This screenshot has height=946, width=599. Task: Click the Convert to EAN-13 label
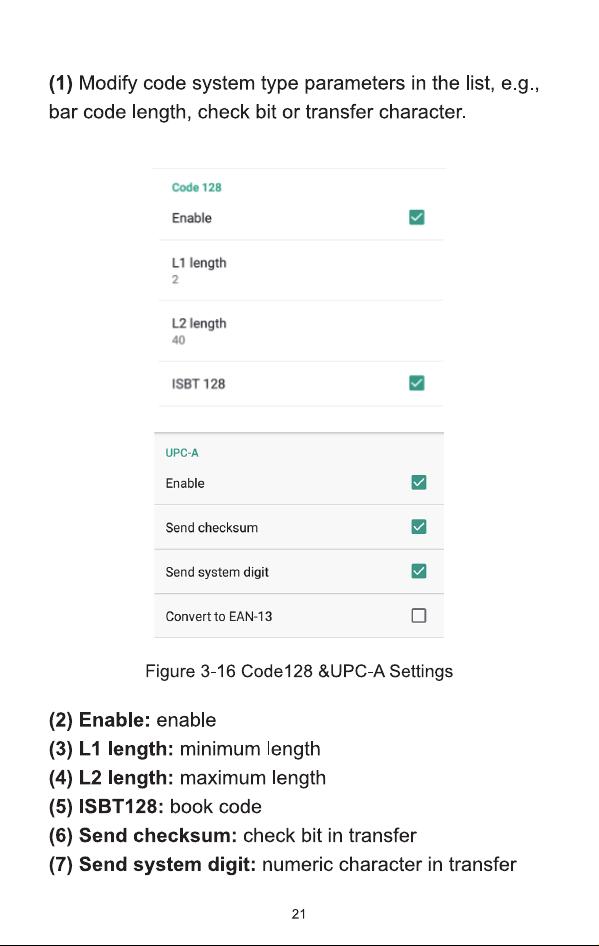[218, 617]
